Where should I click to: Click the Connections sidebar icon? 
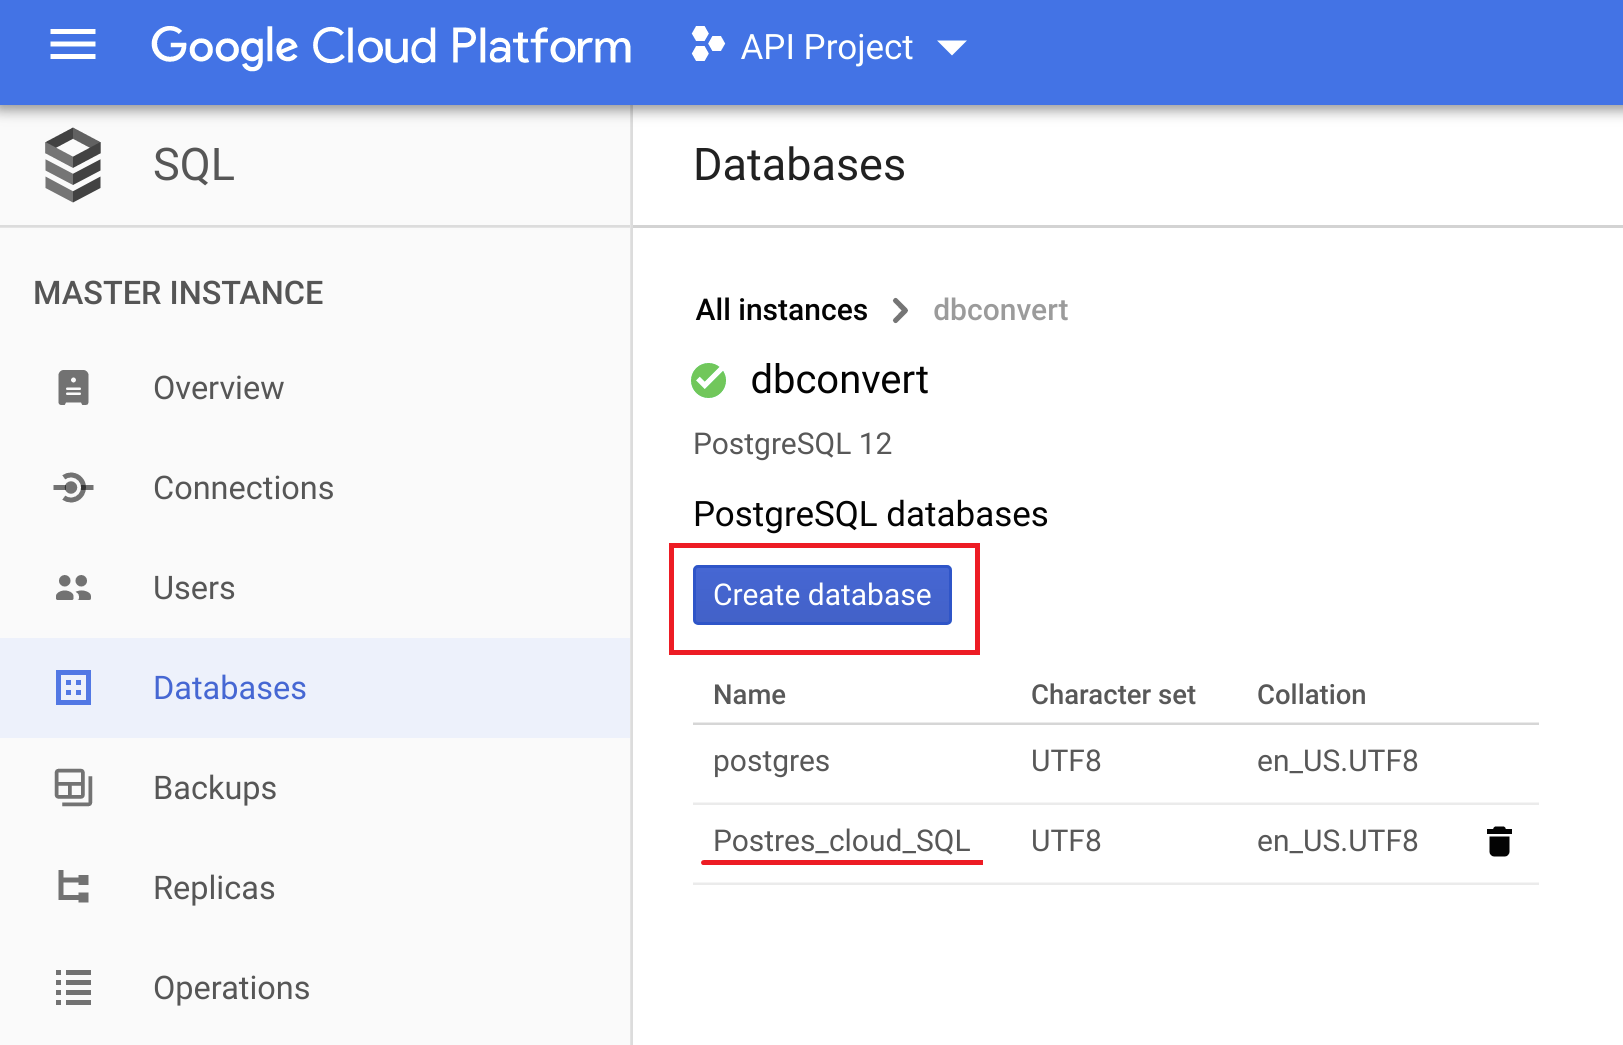coord(73,488)
